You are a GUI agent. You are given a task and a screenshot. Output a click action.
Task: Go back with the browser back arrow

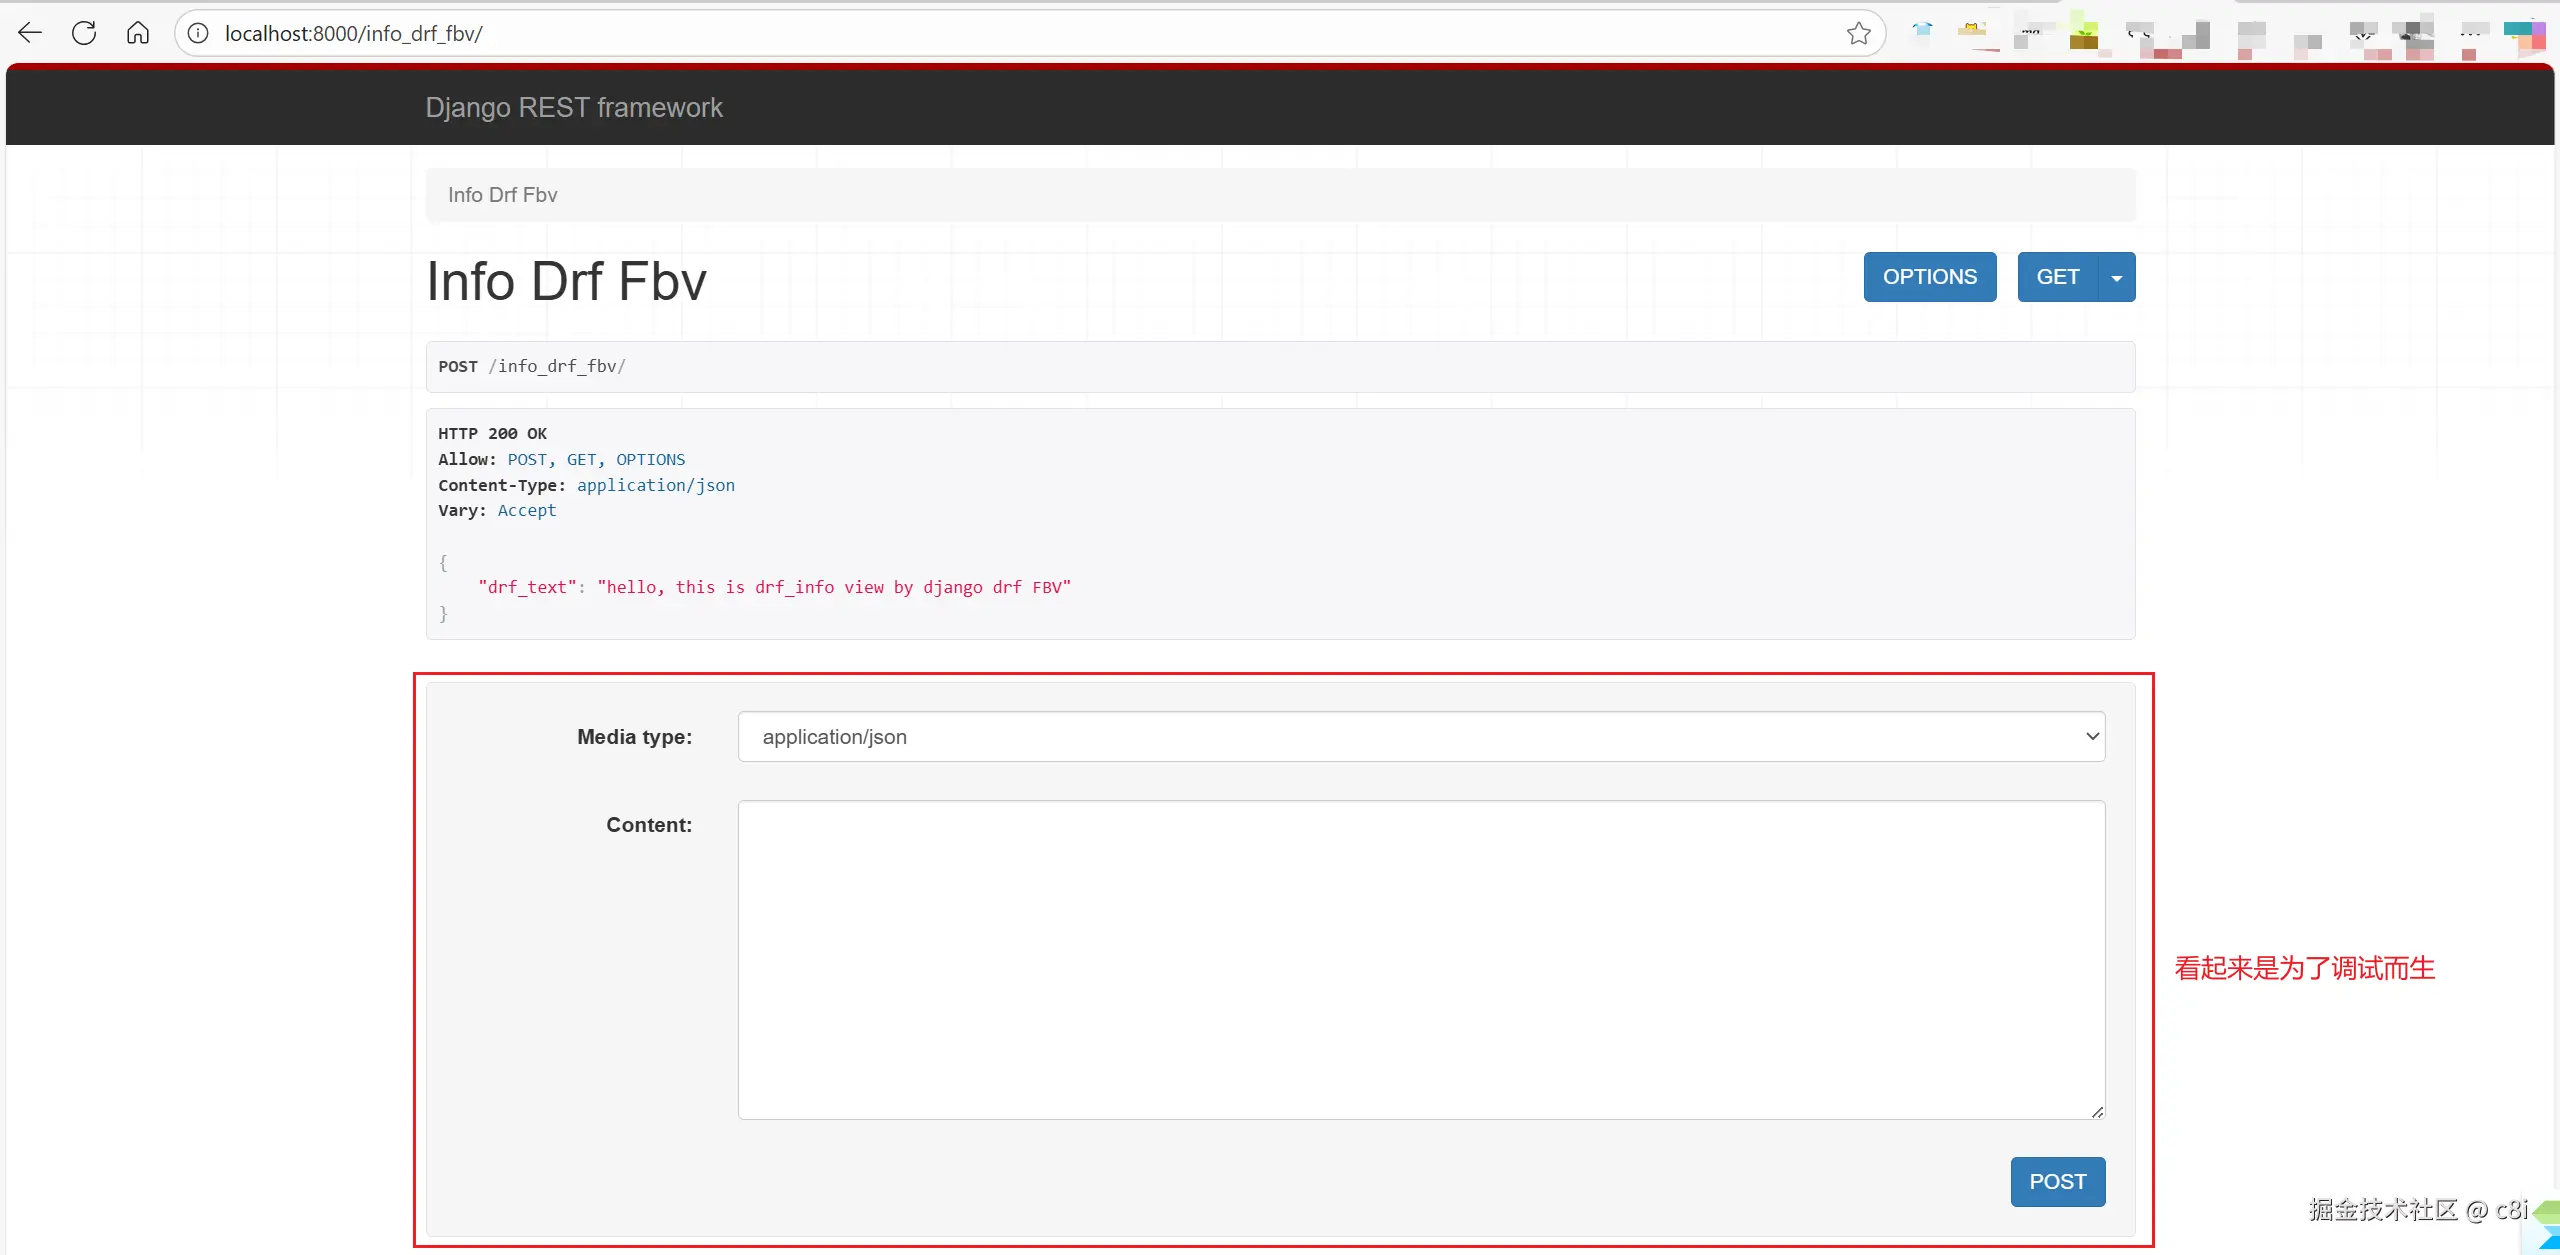[30, 33]
